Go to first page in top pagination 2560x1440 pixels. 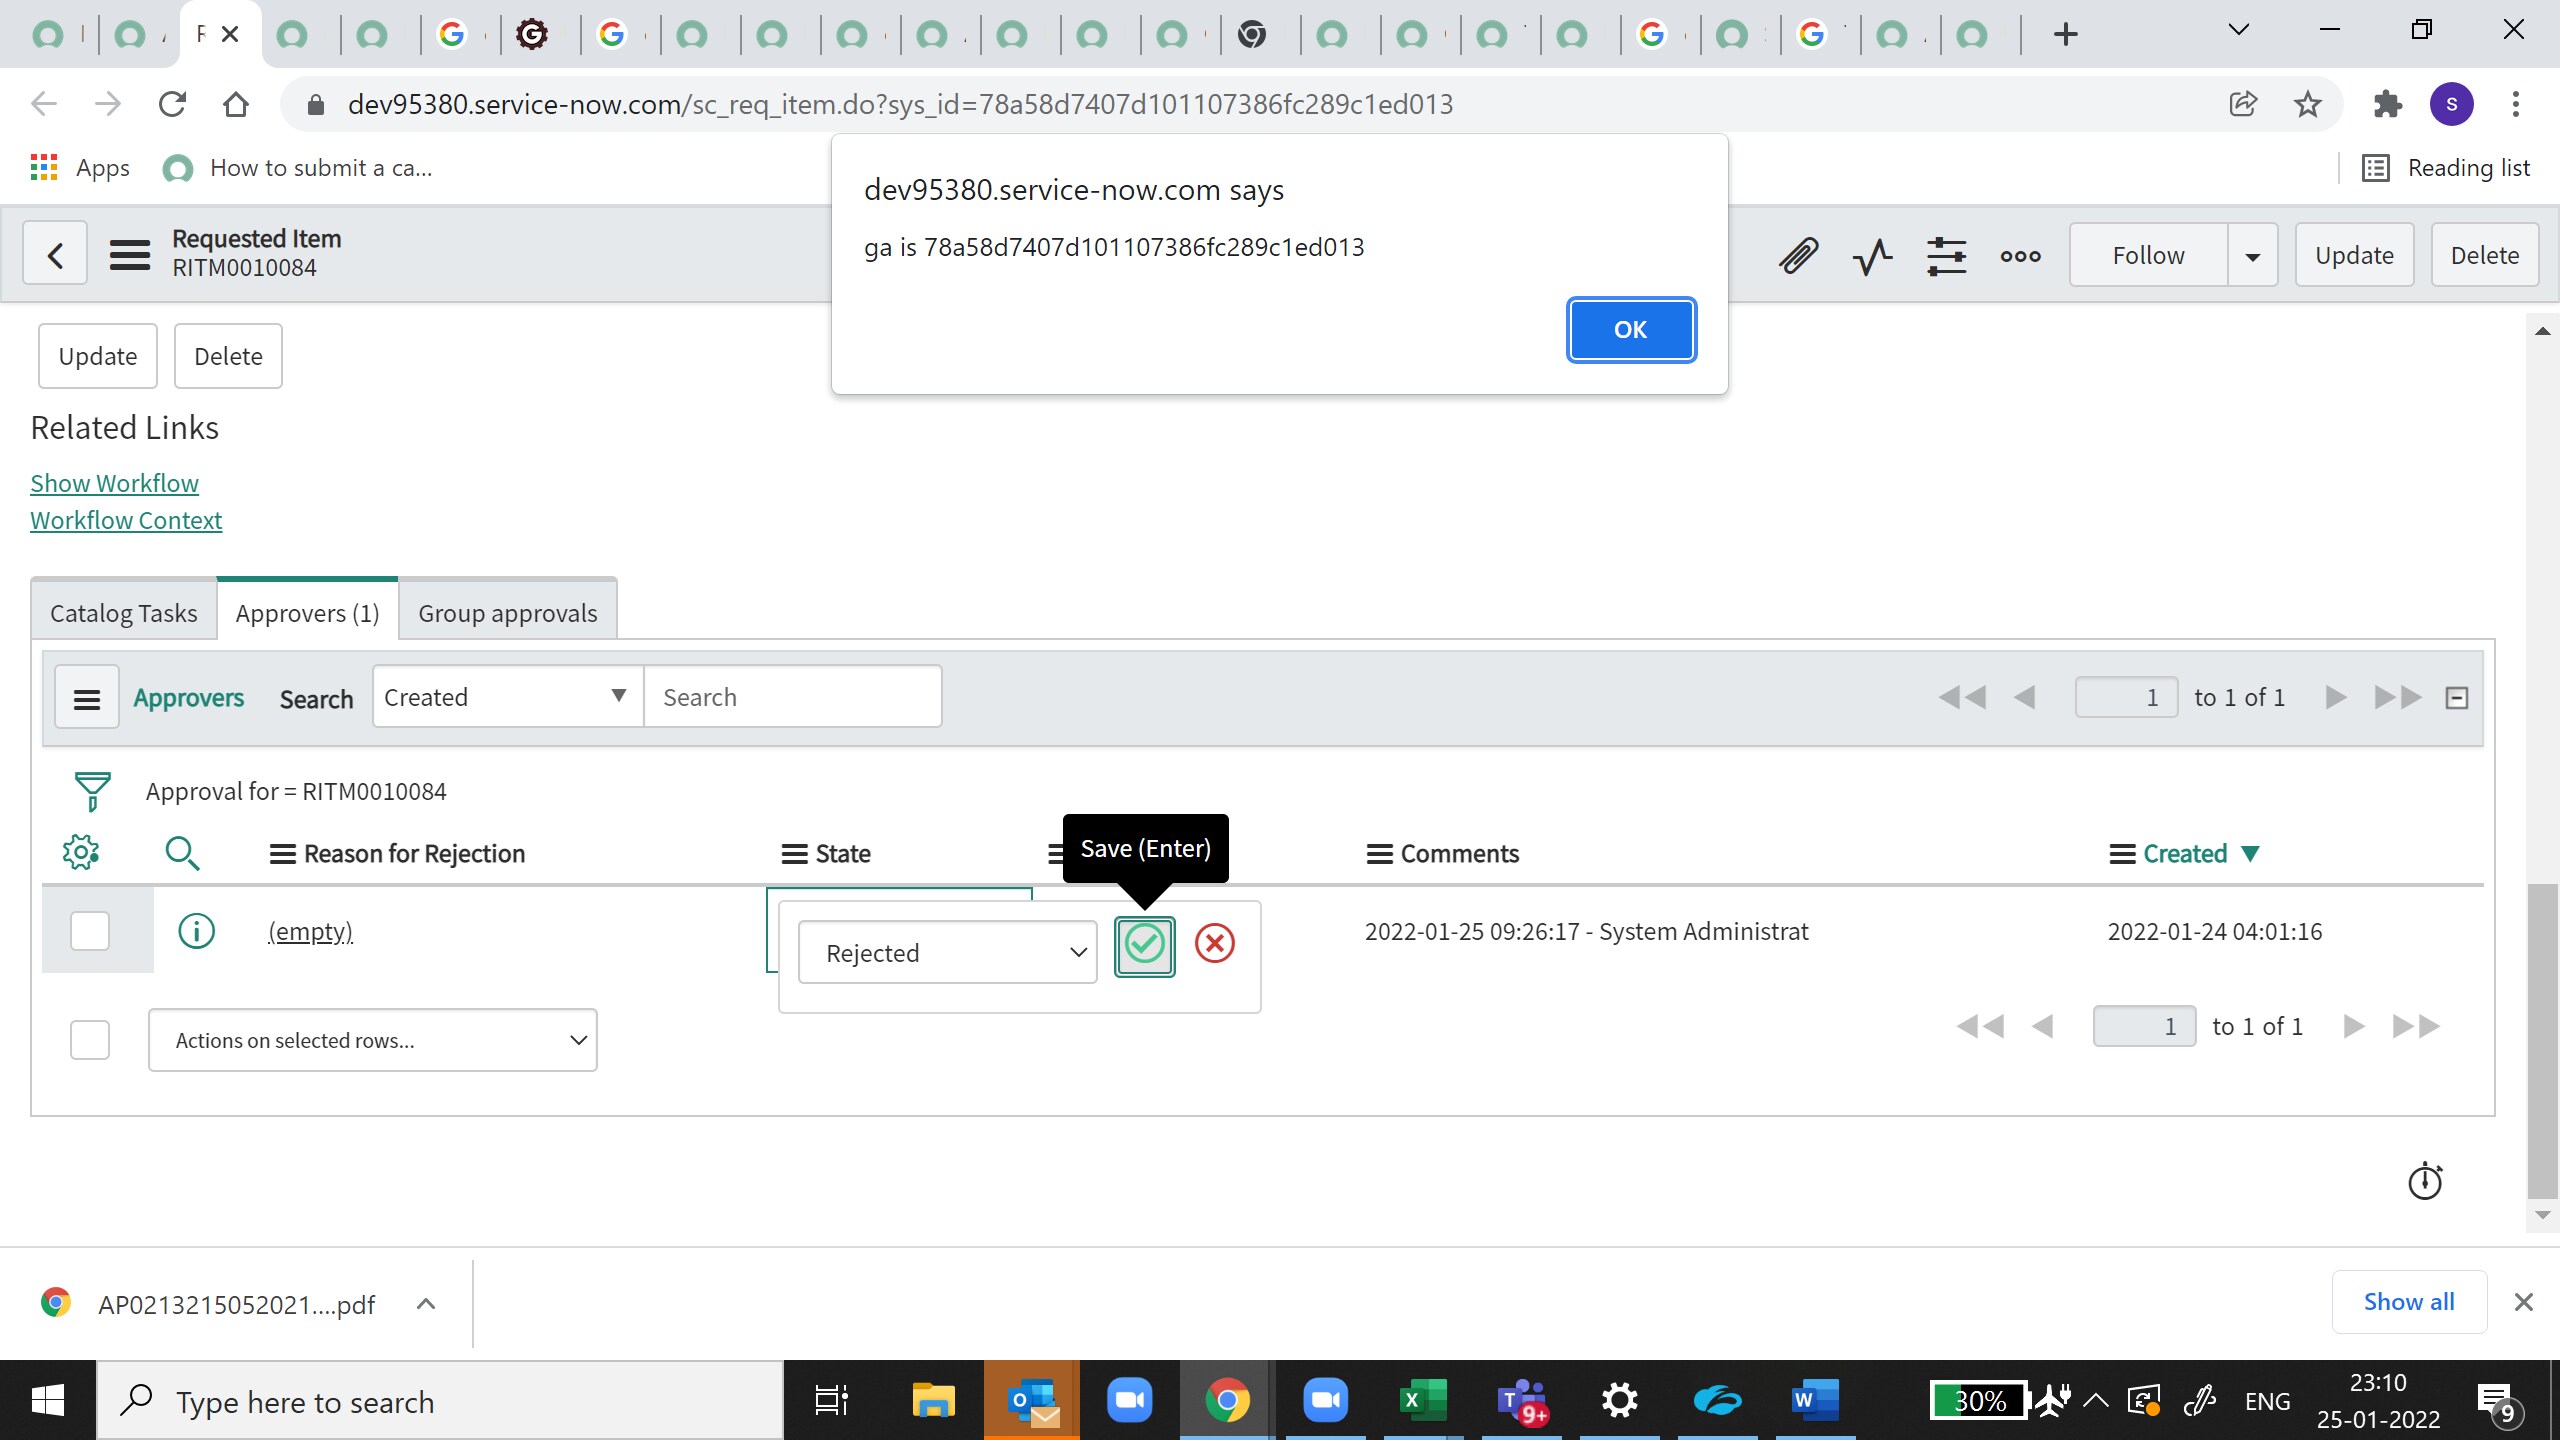tap(1962, 697)
